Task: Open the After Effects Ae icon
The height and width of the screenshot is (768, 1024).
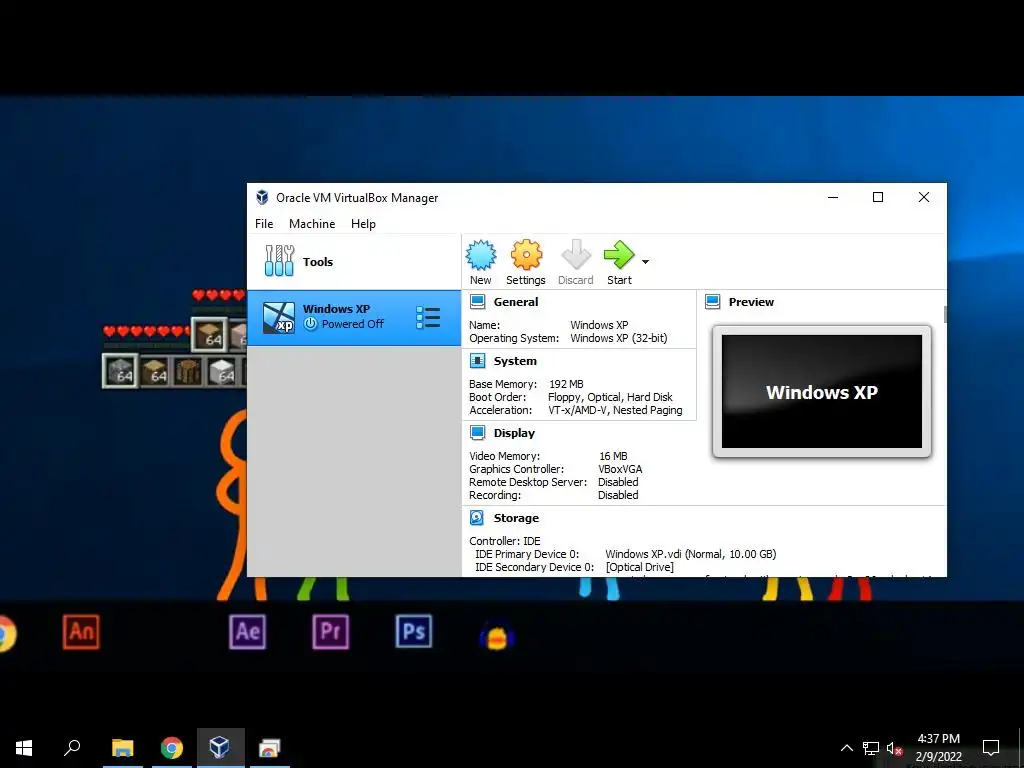Action: pyautogui.click(x=248, y=632)
